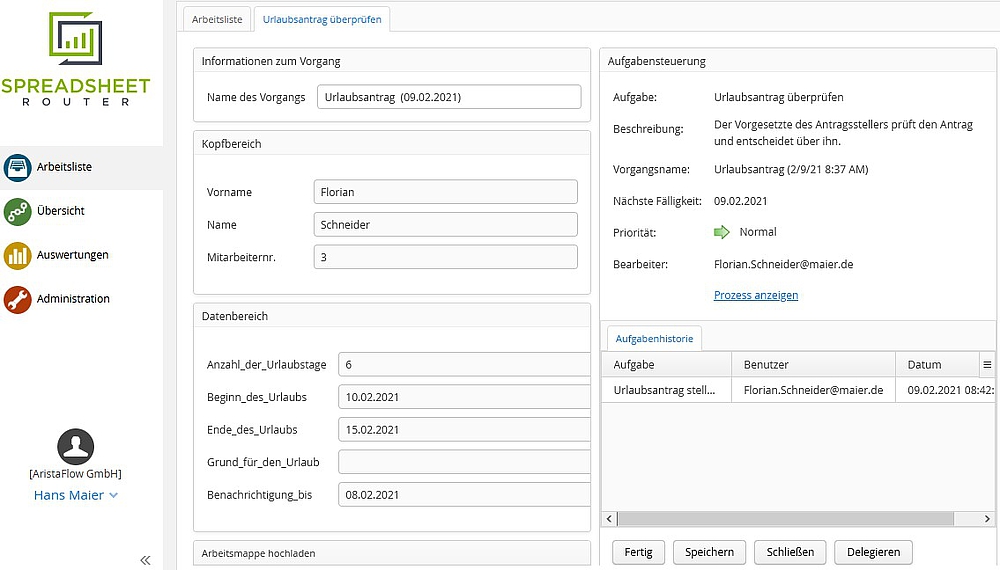
Task: Open the Aufgabenhistorie table column menu icon
Action: click(x=987, y=365)
